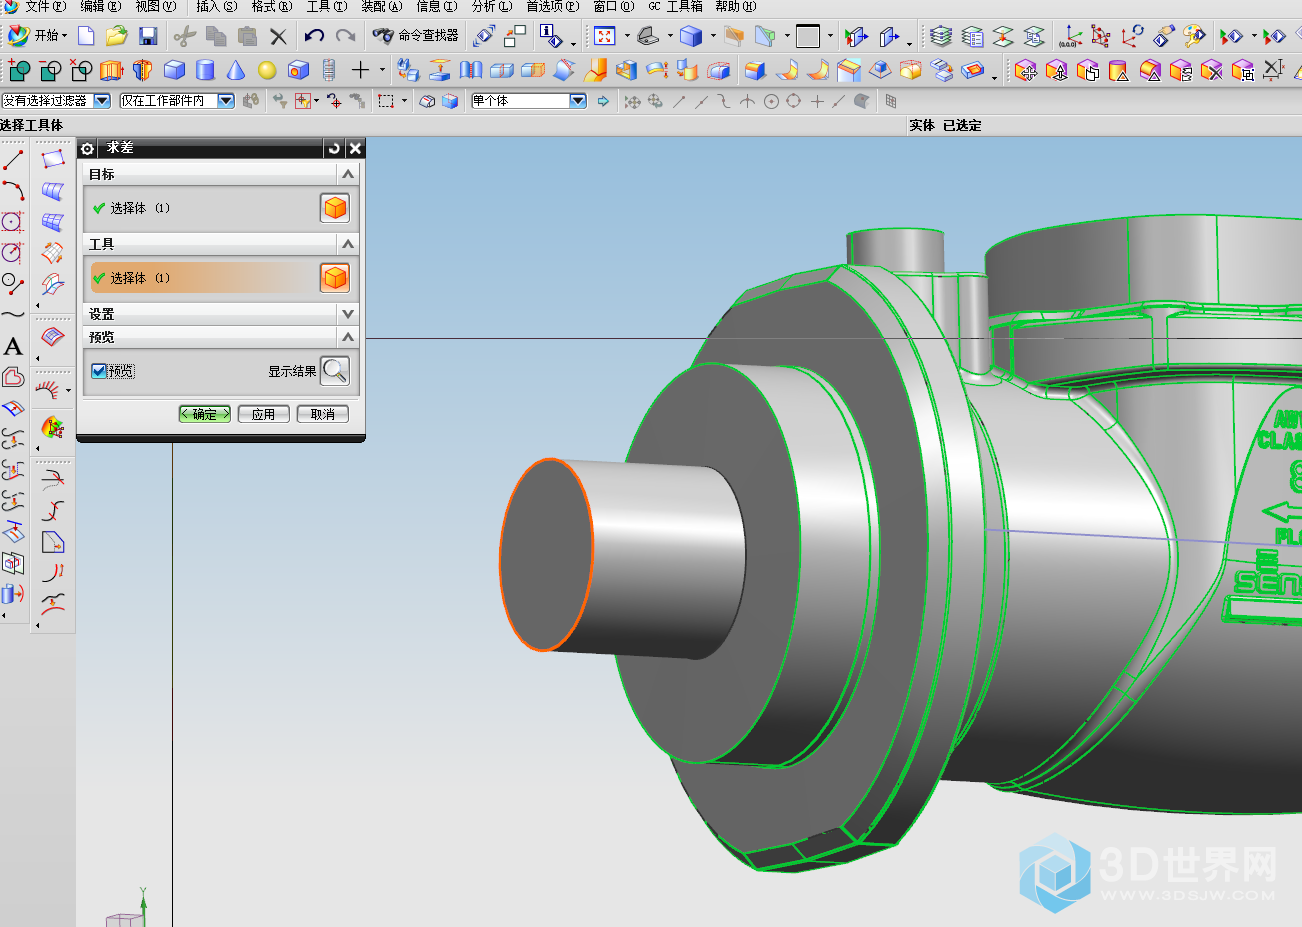Click the Move Face synchronous icon

[1026, 70]
